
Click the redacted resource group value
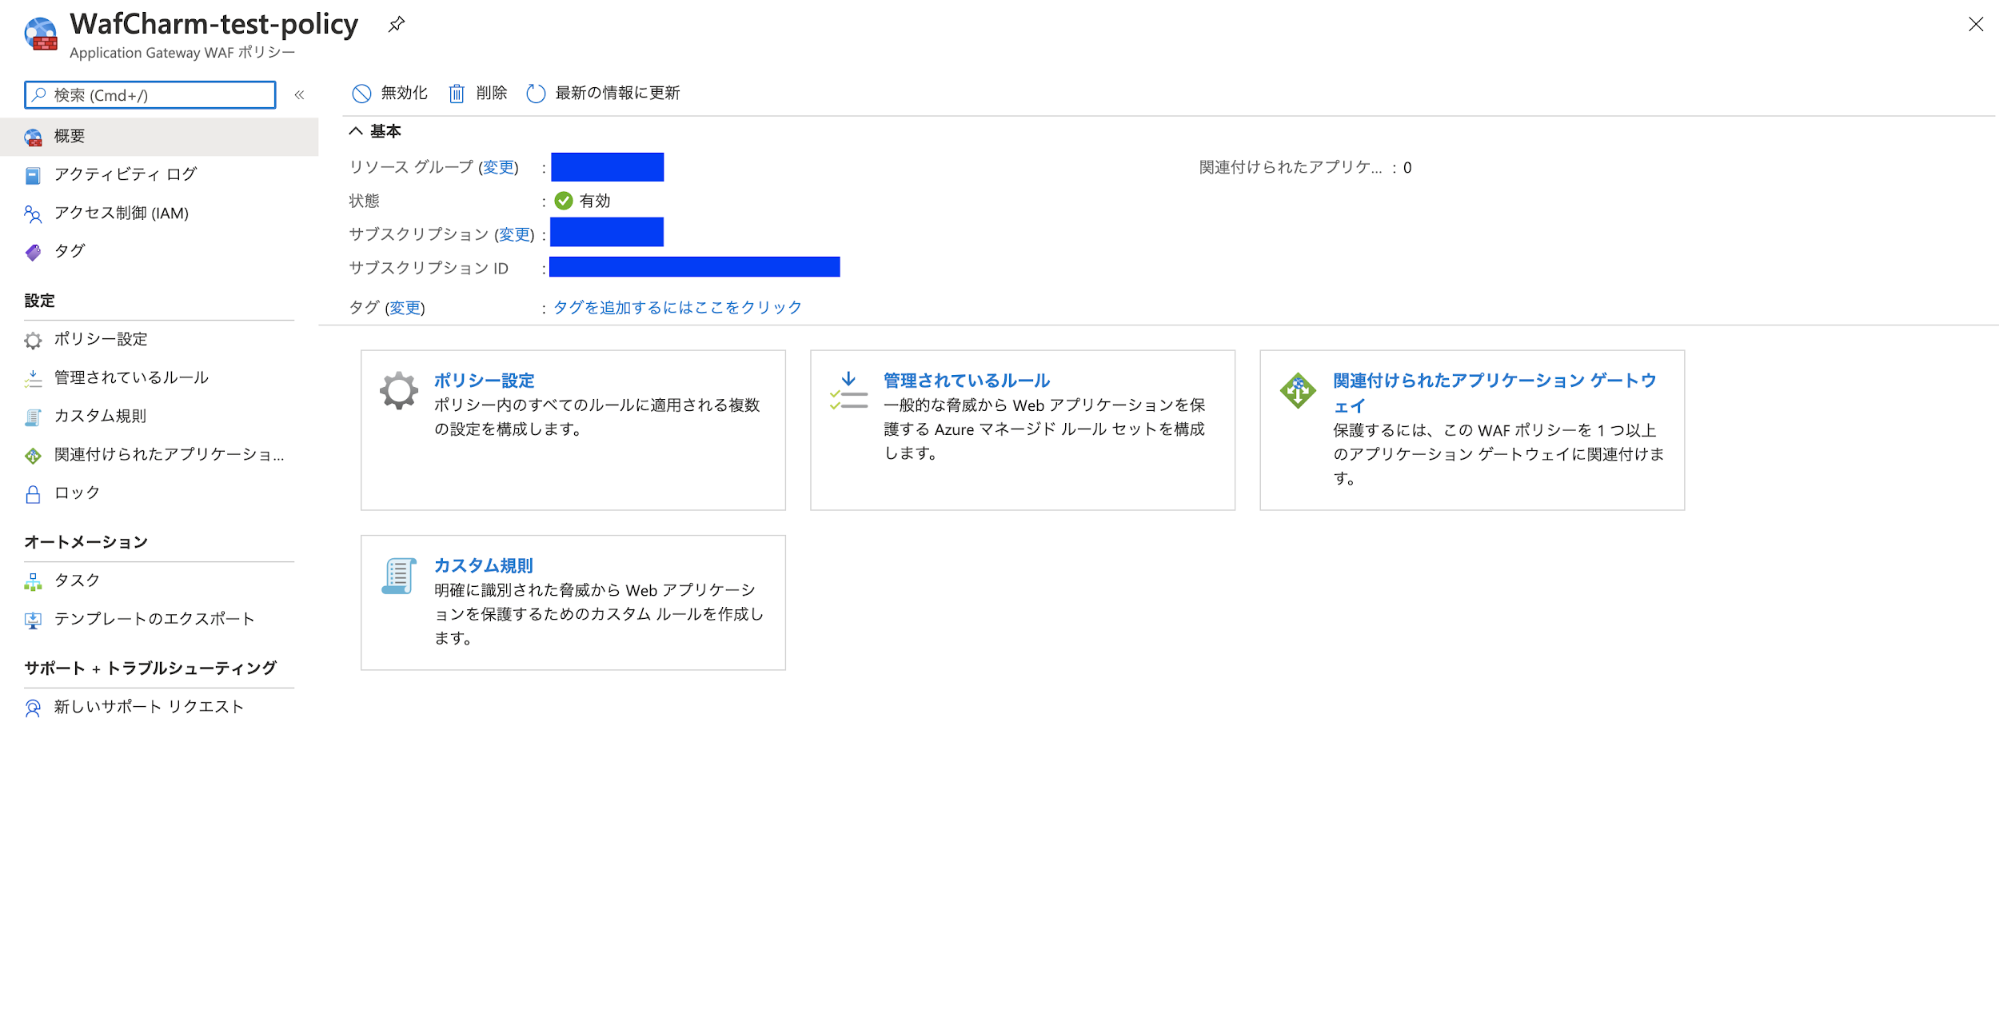(x=607, y=167)
